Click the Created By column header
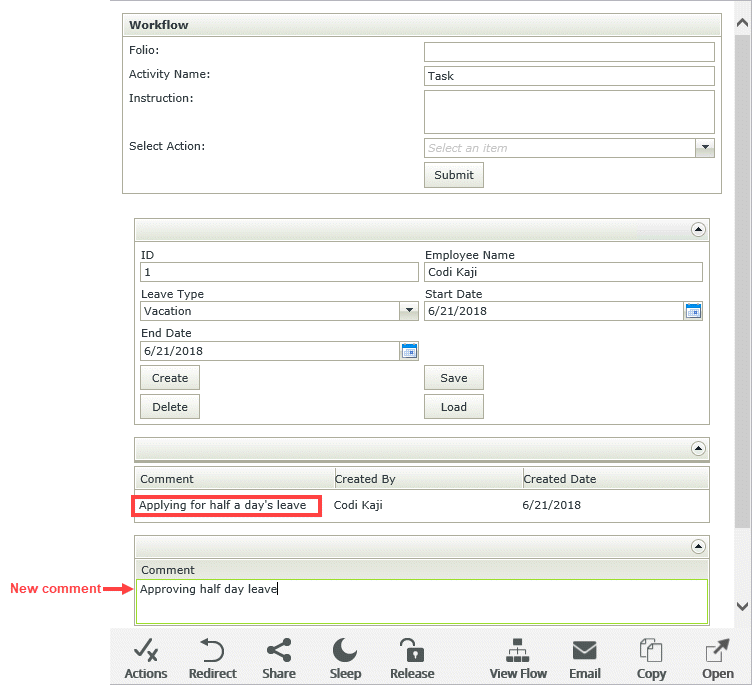The image size is (752, 685). click(x=429, y=479)
